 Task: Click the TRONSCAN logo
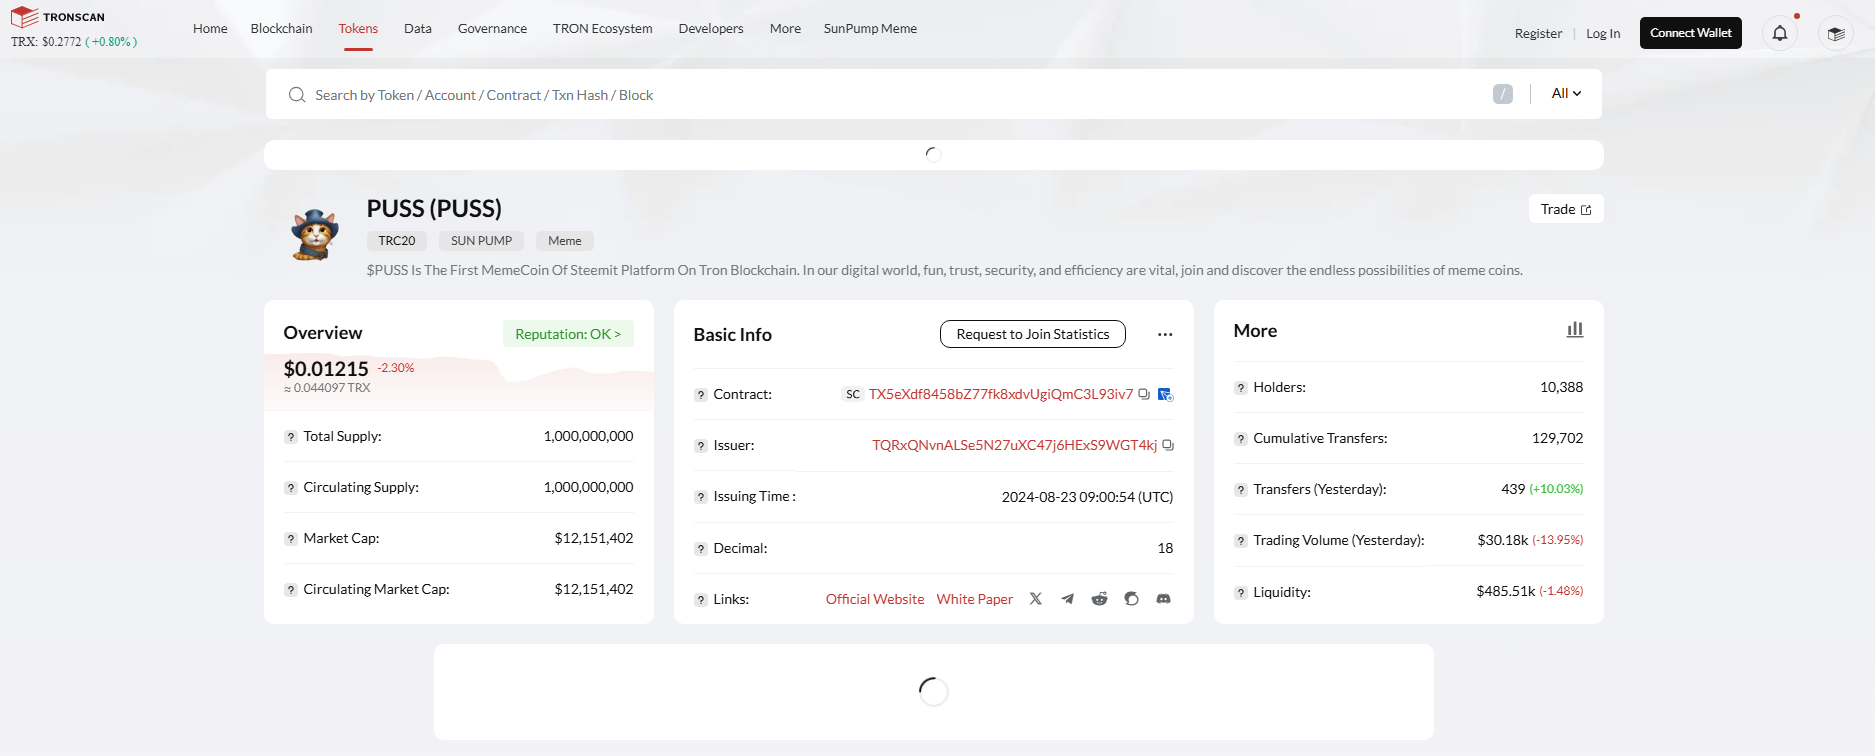click(57, 17)
